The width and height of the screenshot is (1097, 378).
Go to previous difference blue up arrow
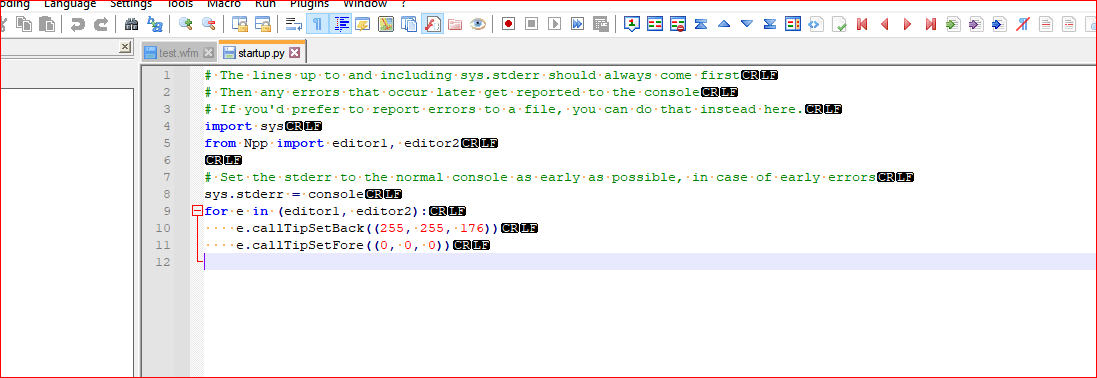click(724, 24)
